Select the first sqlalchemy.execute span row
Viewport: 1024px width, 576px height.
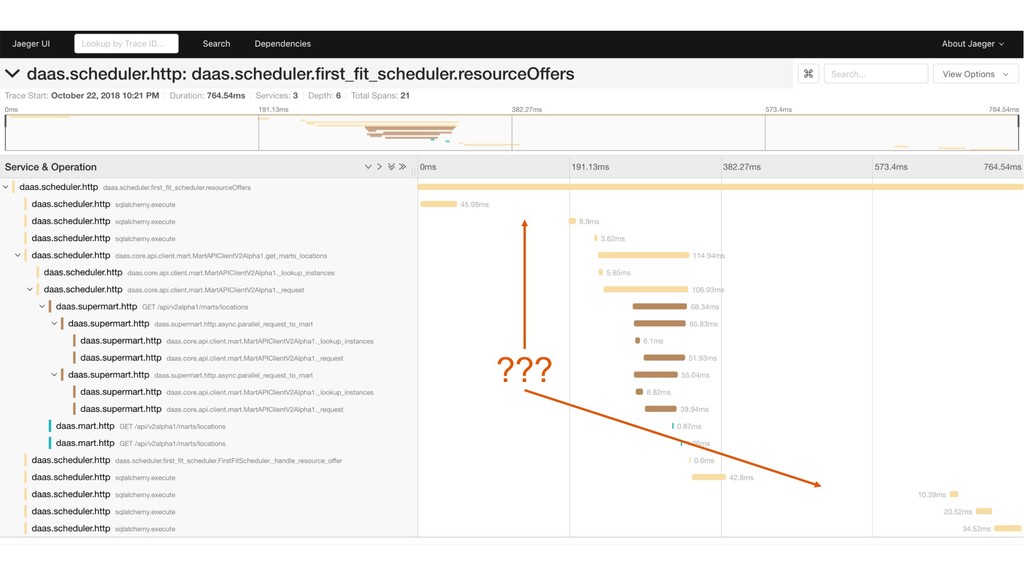pyautogui.click(x=209, y=204)
